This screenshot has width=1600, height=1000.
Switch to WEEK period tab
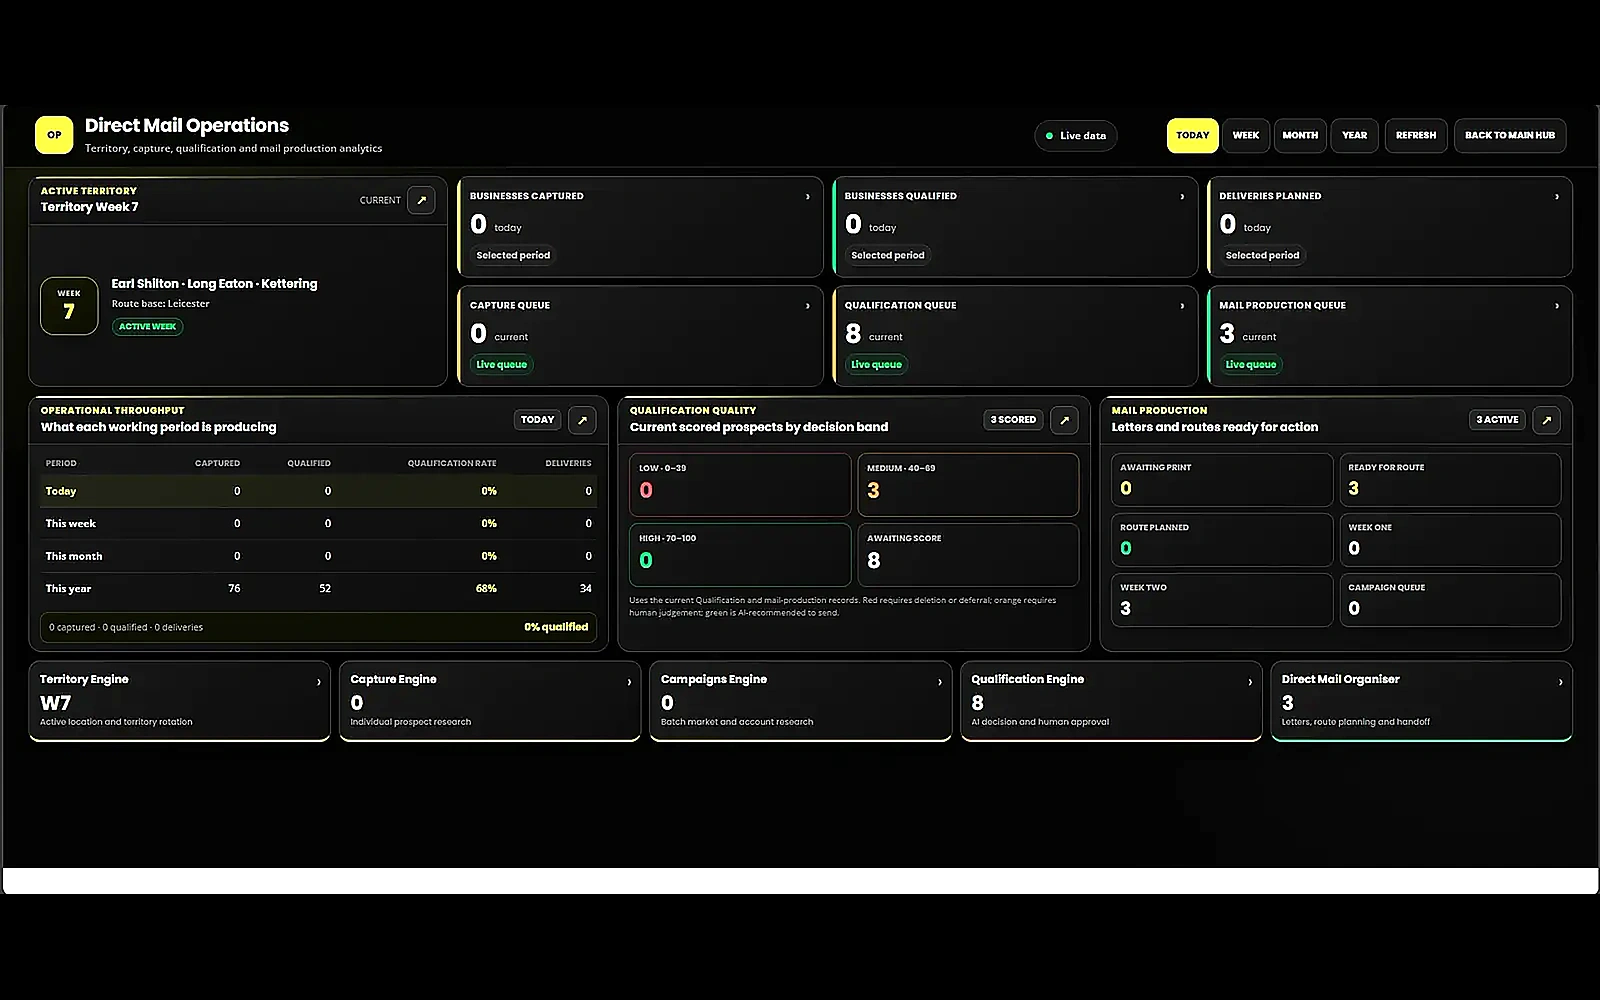(1246, 136)
